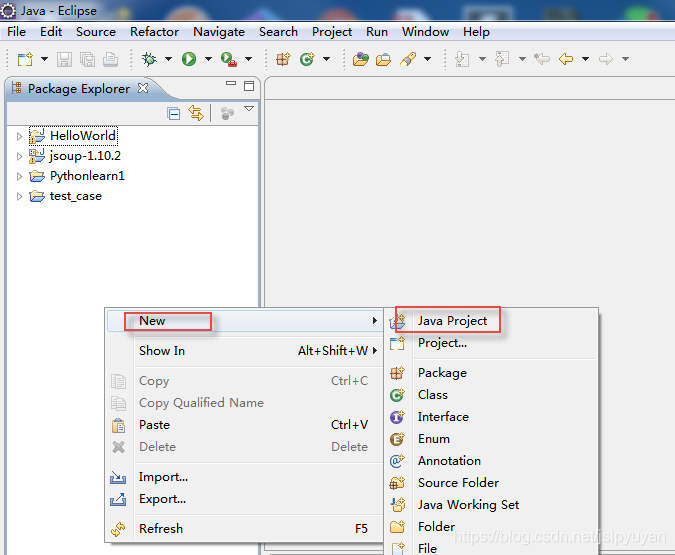
Task: Select Source Folder in New submenu
Action: [491, 483]
